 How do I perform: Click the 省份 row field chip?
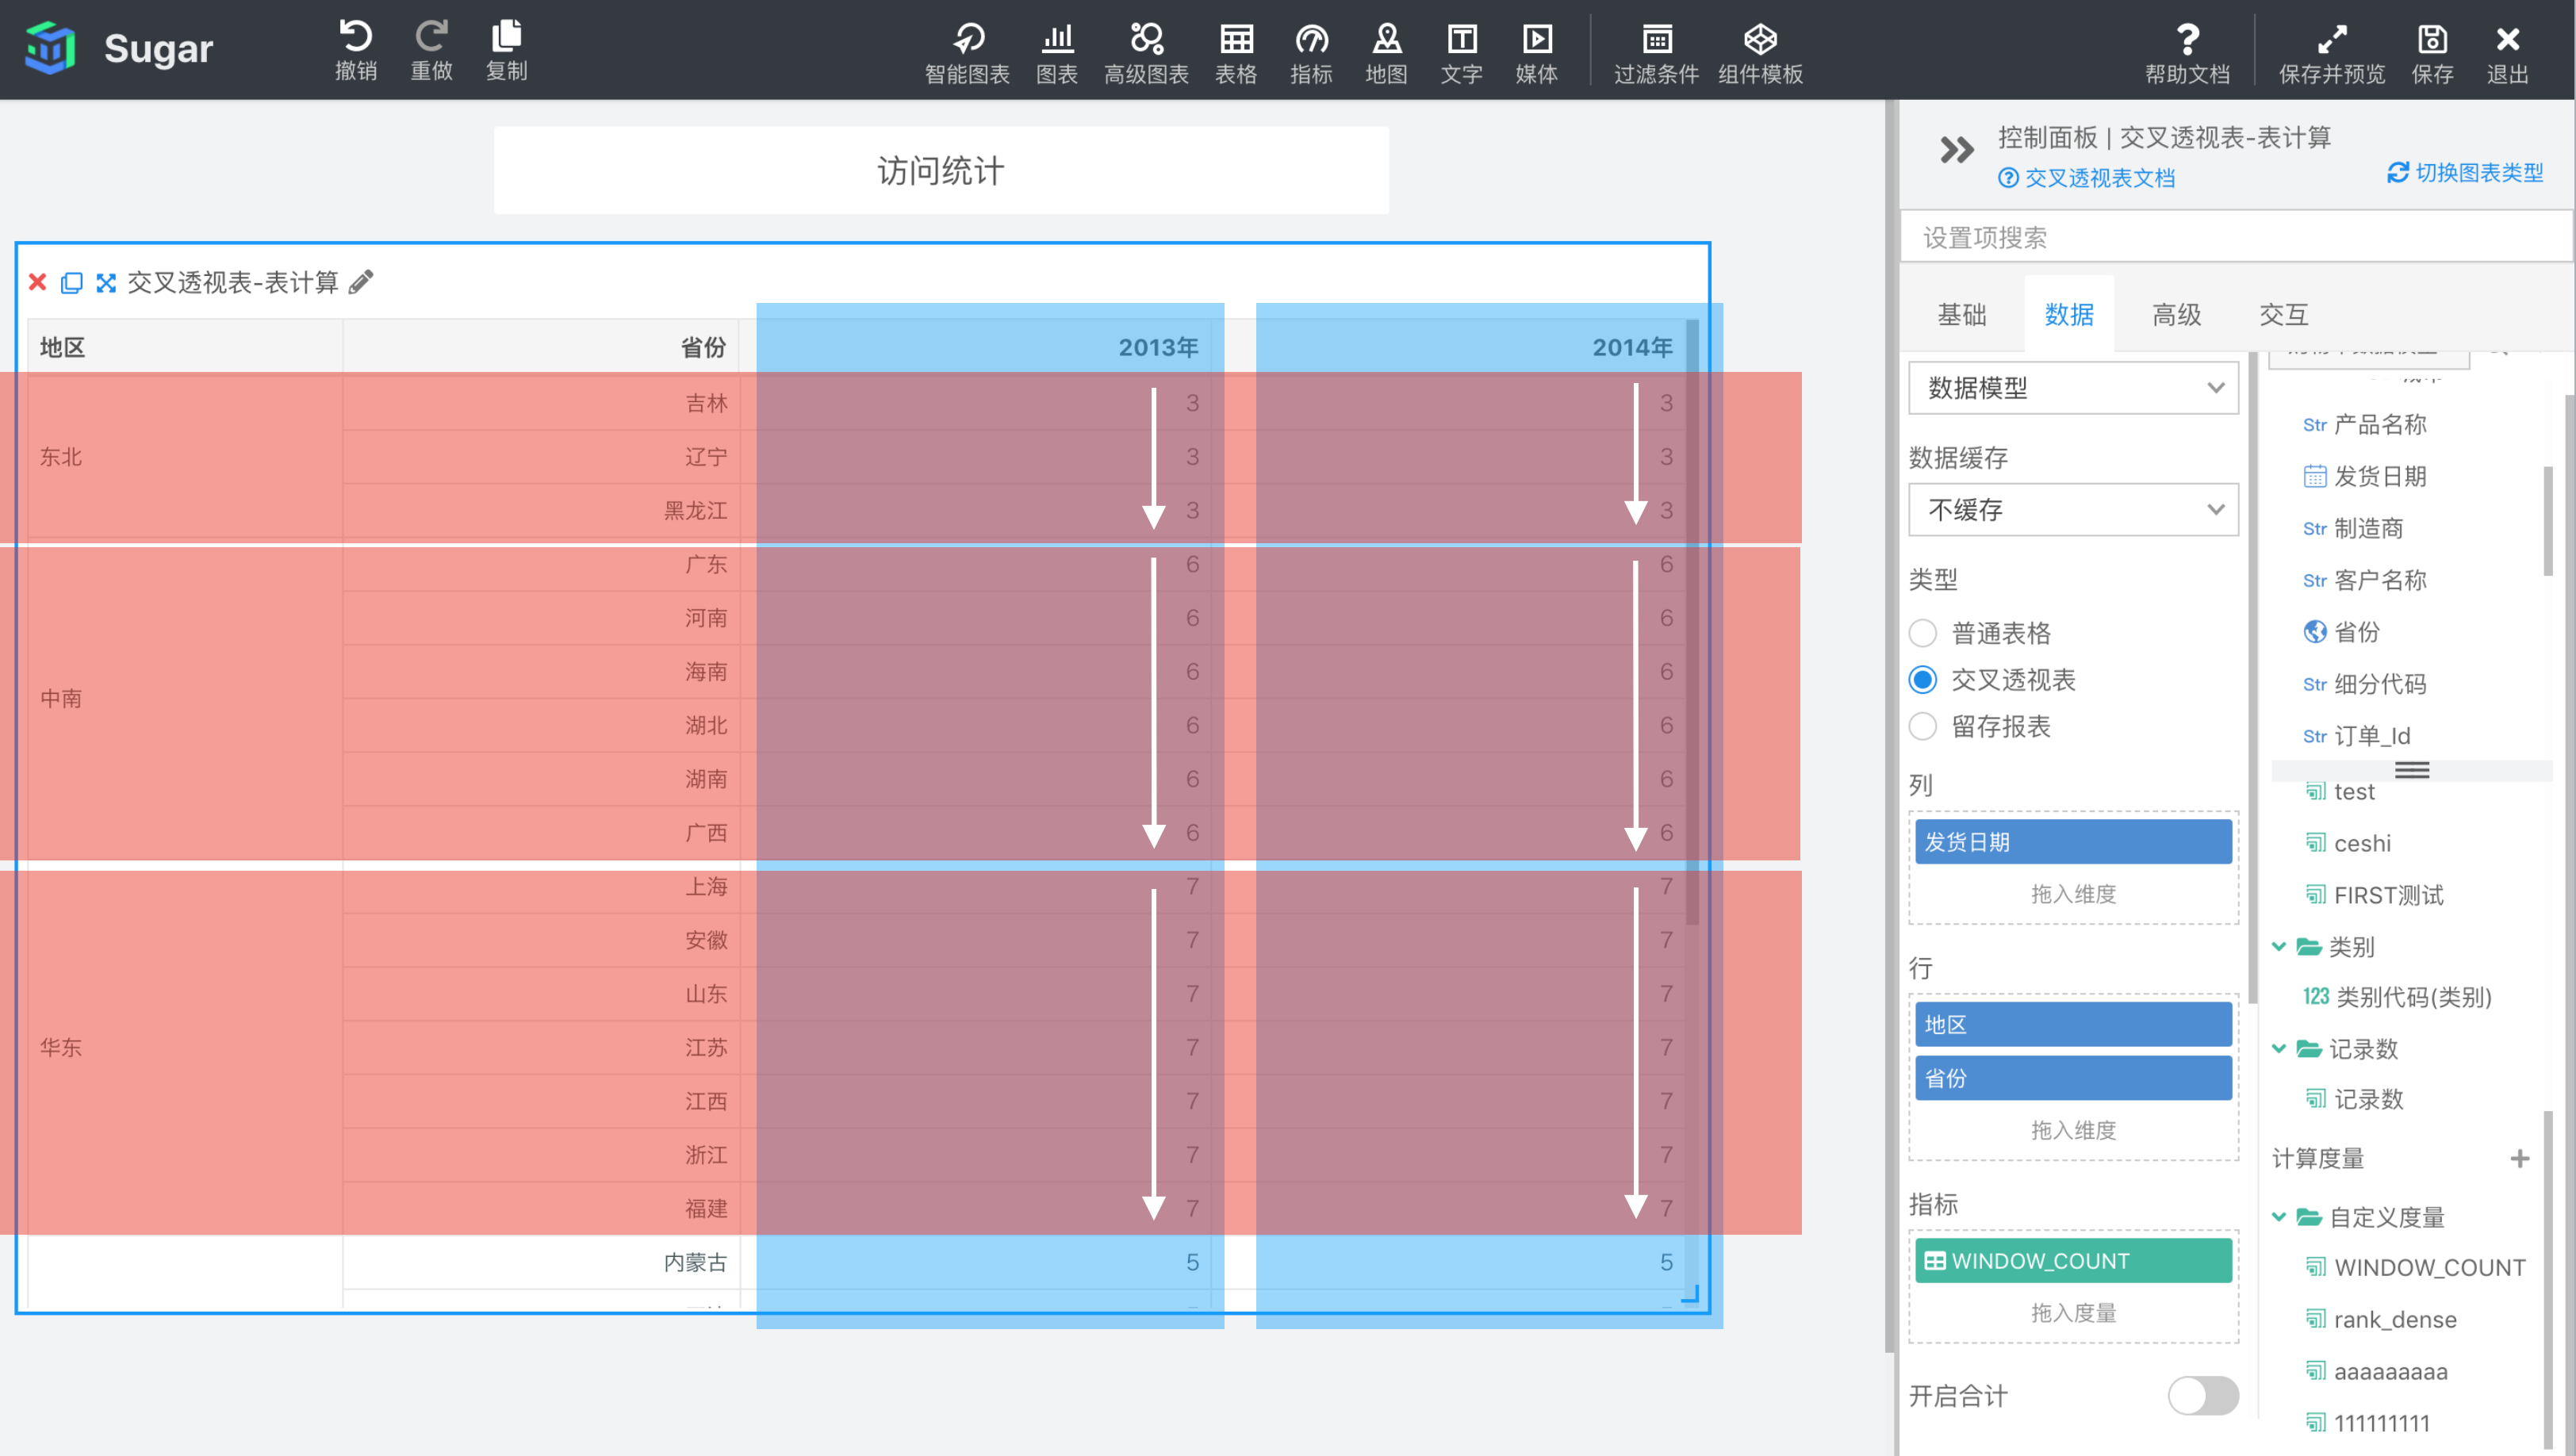click(2073, 1079)
